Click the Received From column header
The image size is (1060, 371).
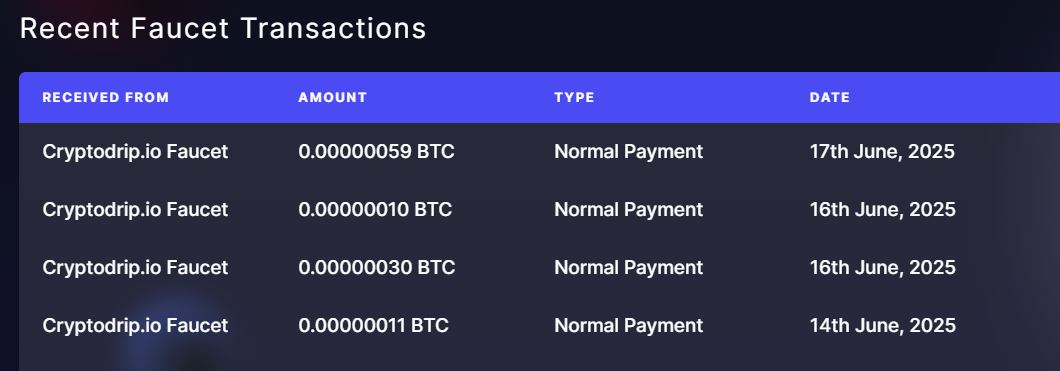pyautogui.click(x=105, y=97)
